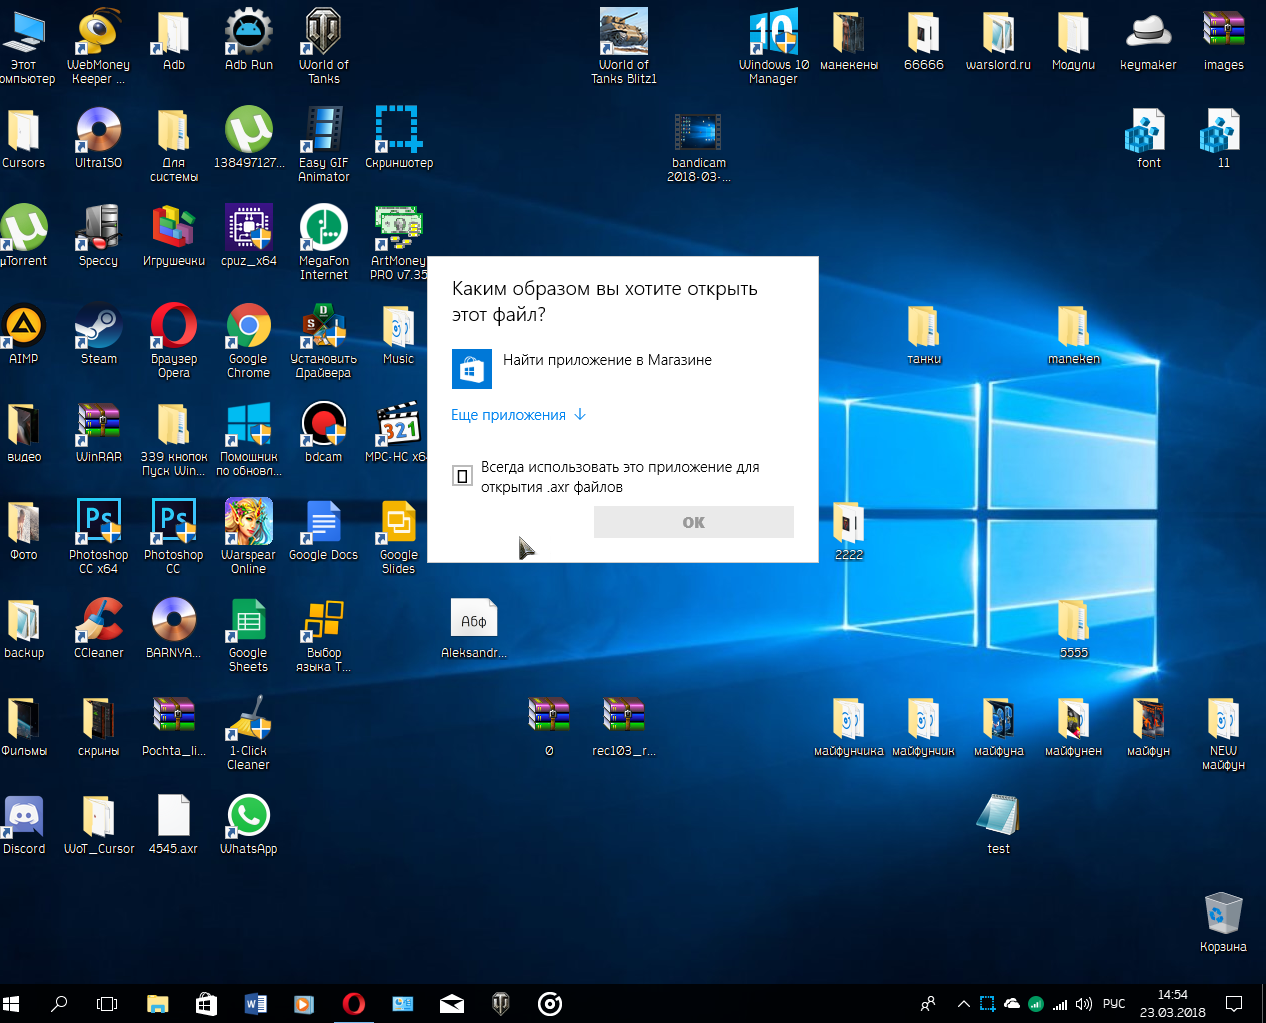This screenshot has width=1266, height=1023.
Task: Select the Aleksandr font file icon
Action: [x=473, y=628]
